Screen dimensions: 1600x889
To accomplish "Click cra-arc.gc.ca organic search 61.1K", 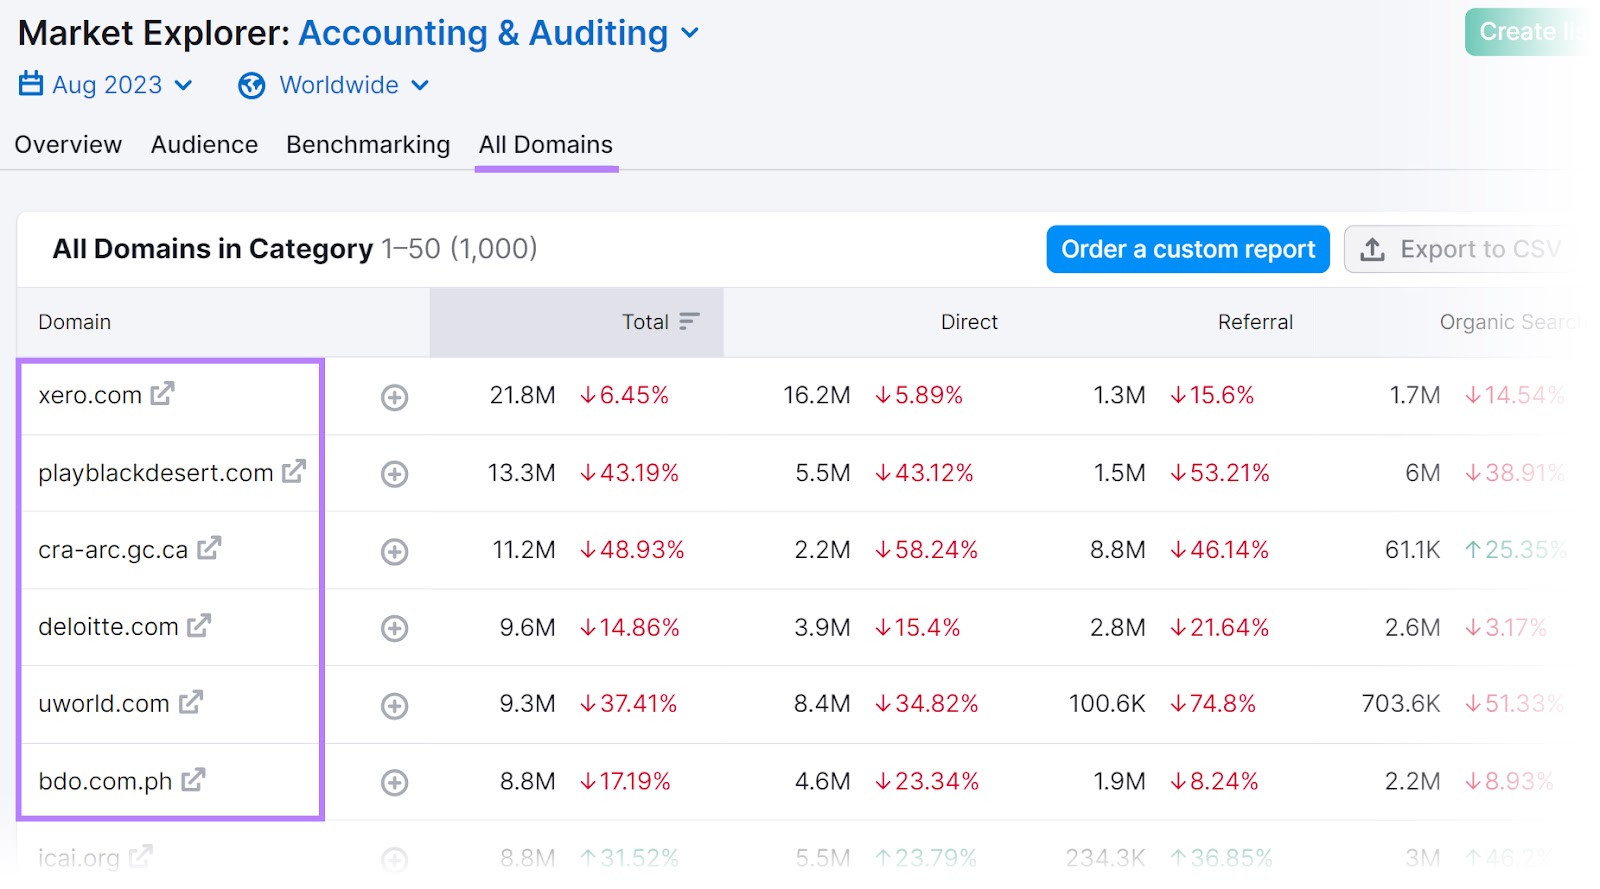I will 1412,549.
